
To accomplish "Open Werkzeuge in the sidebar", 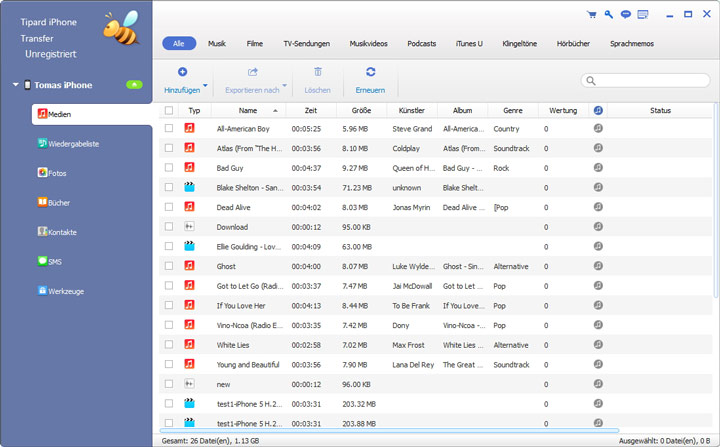I will click(61, 290).
